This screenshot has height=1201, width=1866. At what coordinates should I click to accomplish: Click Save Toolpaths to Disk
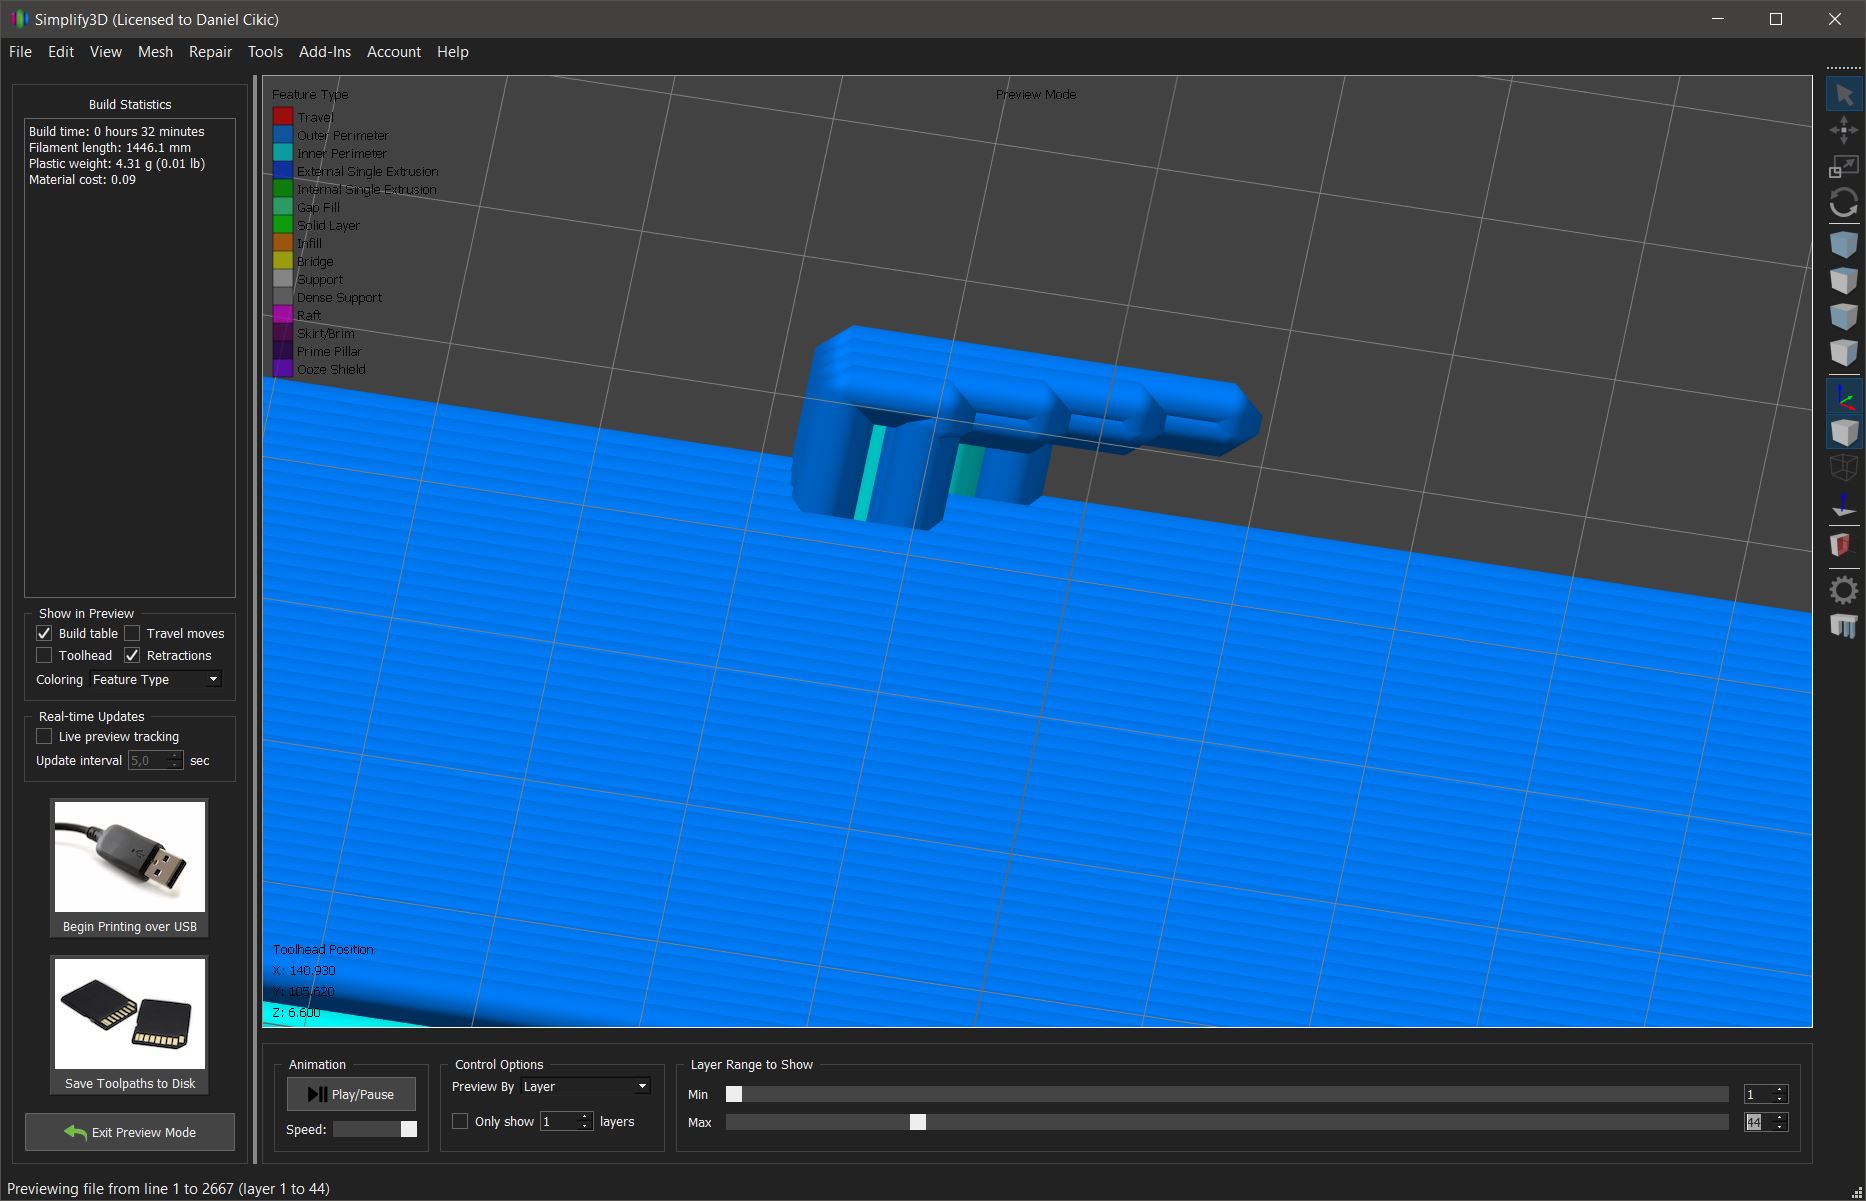pyautogui.click(x=130, y=1025)
